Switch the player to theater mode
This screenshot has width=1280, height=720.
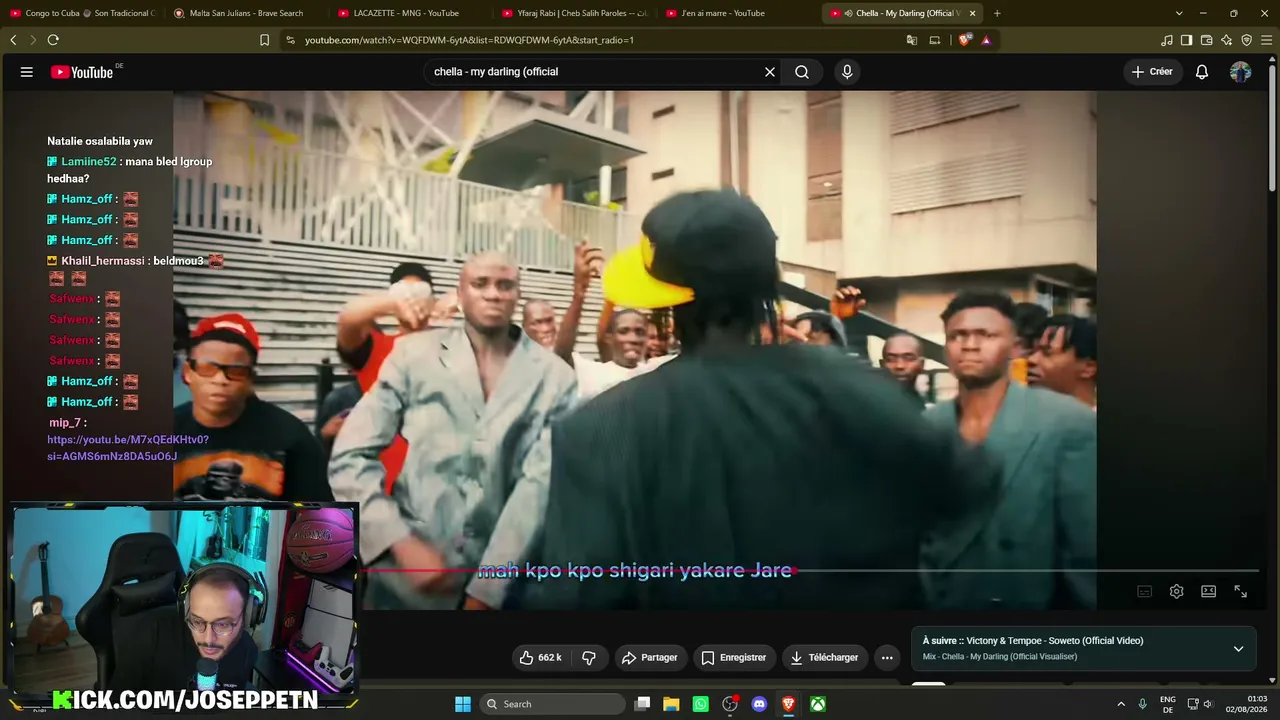click(x=1208, y=591)
